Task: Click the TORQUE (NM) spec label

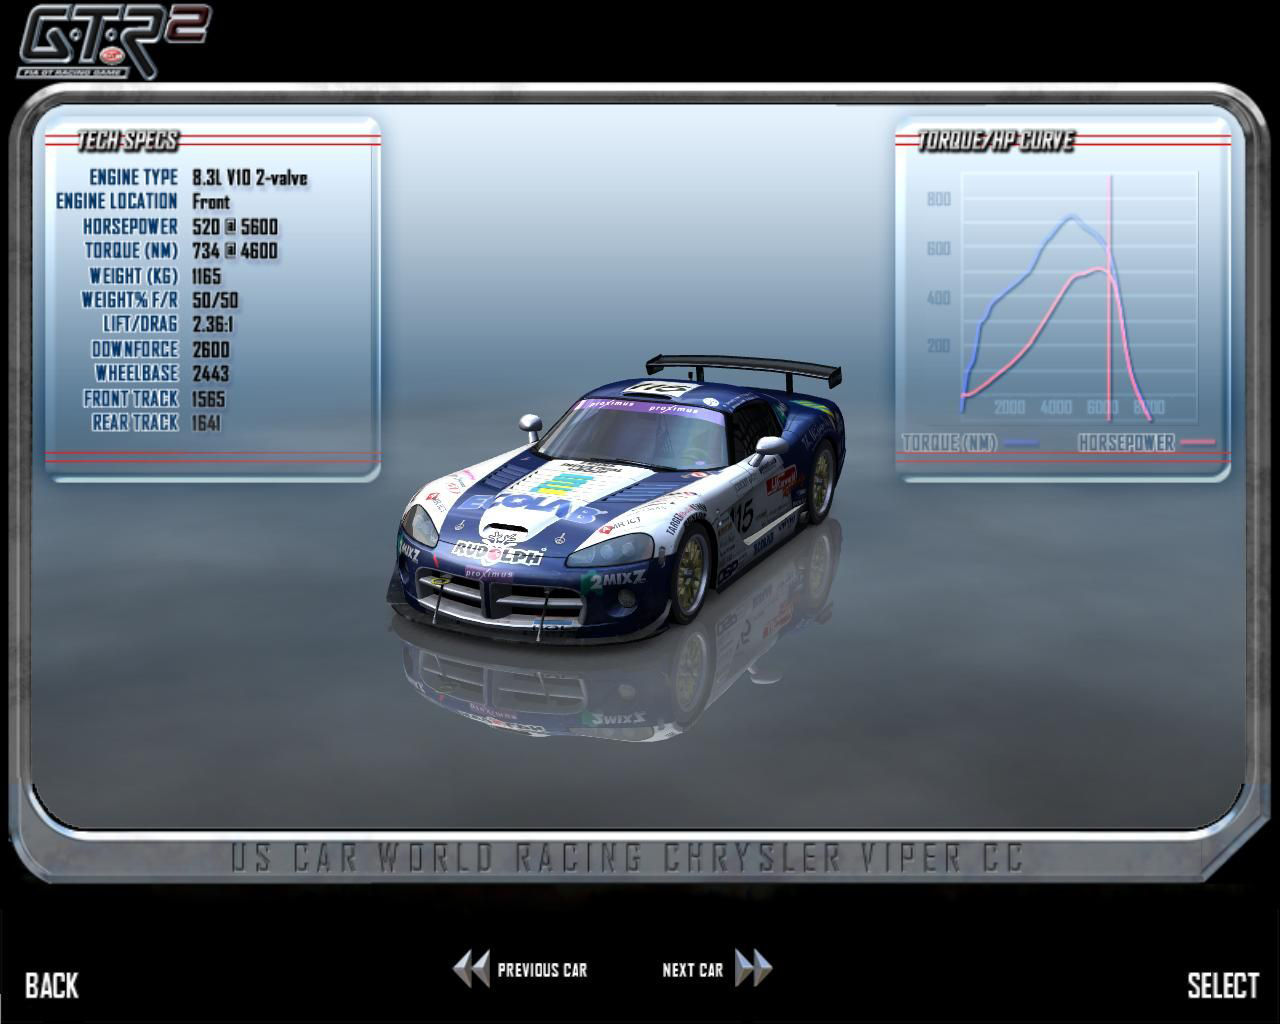Action: (131, 251)
